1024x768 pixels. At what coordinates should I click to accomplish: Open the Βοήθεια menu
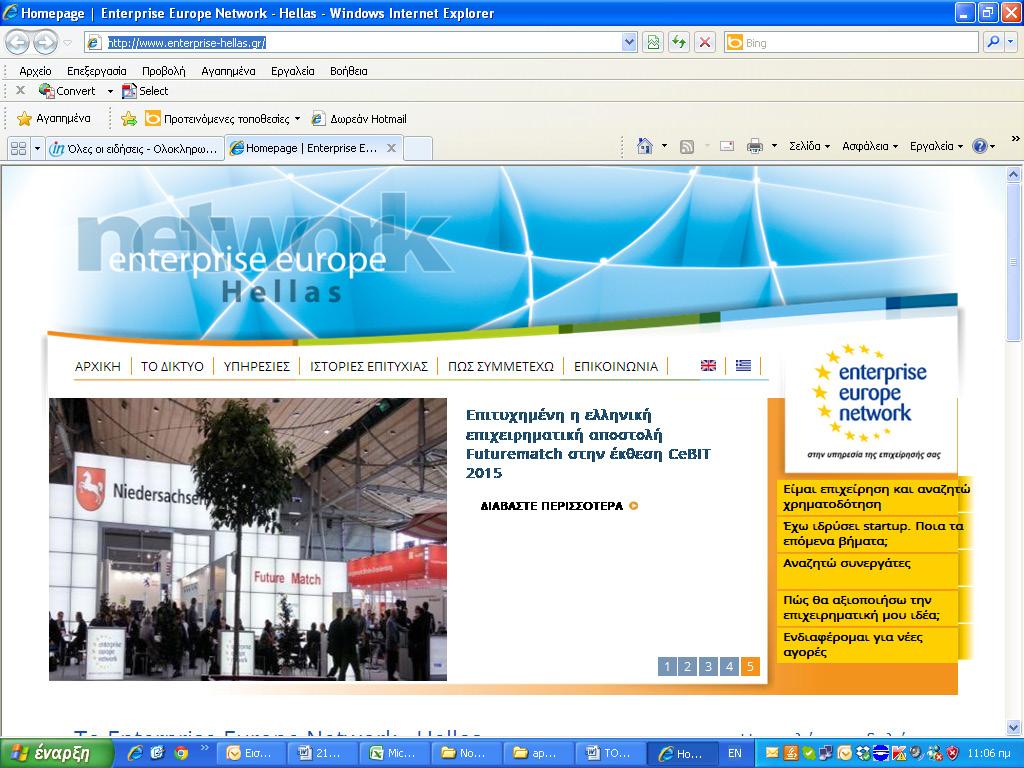point(349,71)
